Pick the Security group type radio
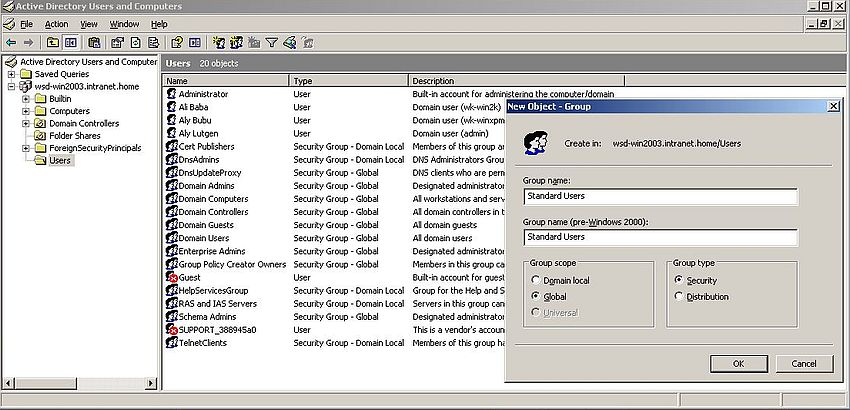 (x=679, y=281)
